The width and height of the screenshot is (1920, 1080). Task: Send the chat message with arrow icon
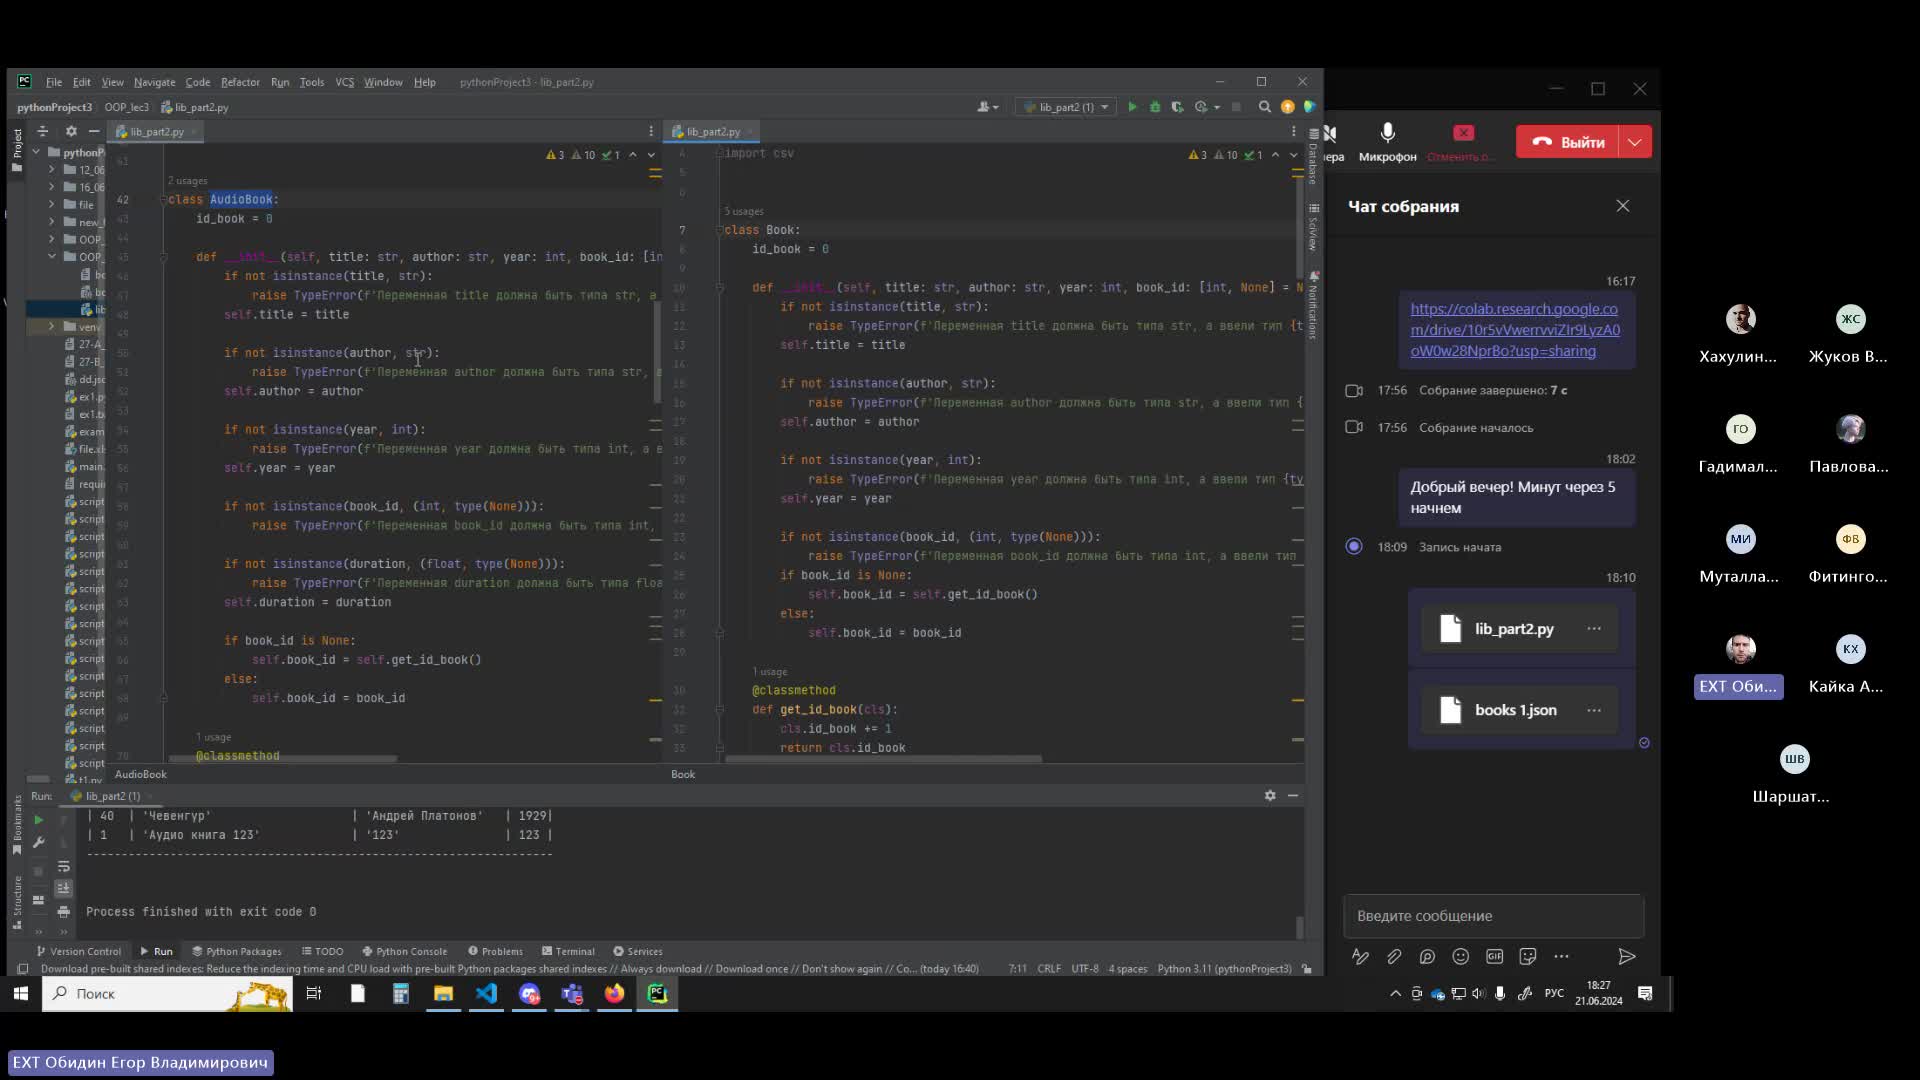(1627, 957)
